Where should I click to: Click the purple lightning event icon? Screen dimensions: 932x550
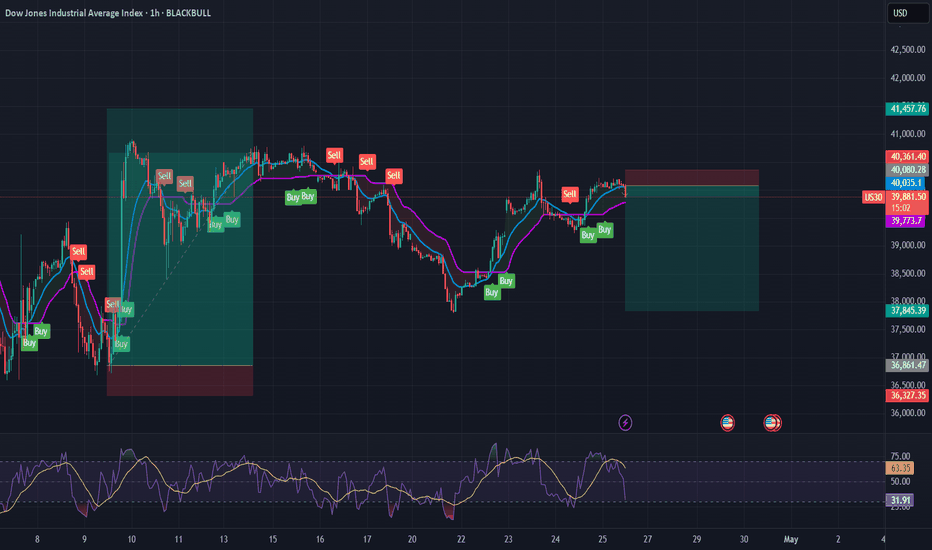[625, 423]
